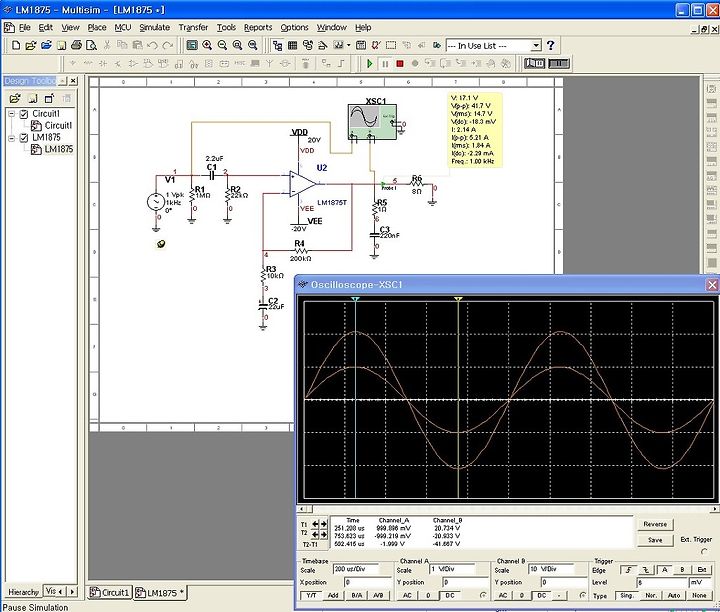Set Channel B coupling to DC
This screenshot has width=720, height=612.
pos(542,595)
